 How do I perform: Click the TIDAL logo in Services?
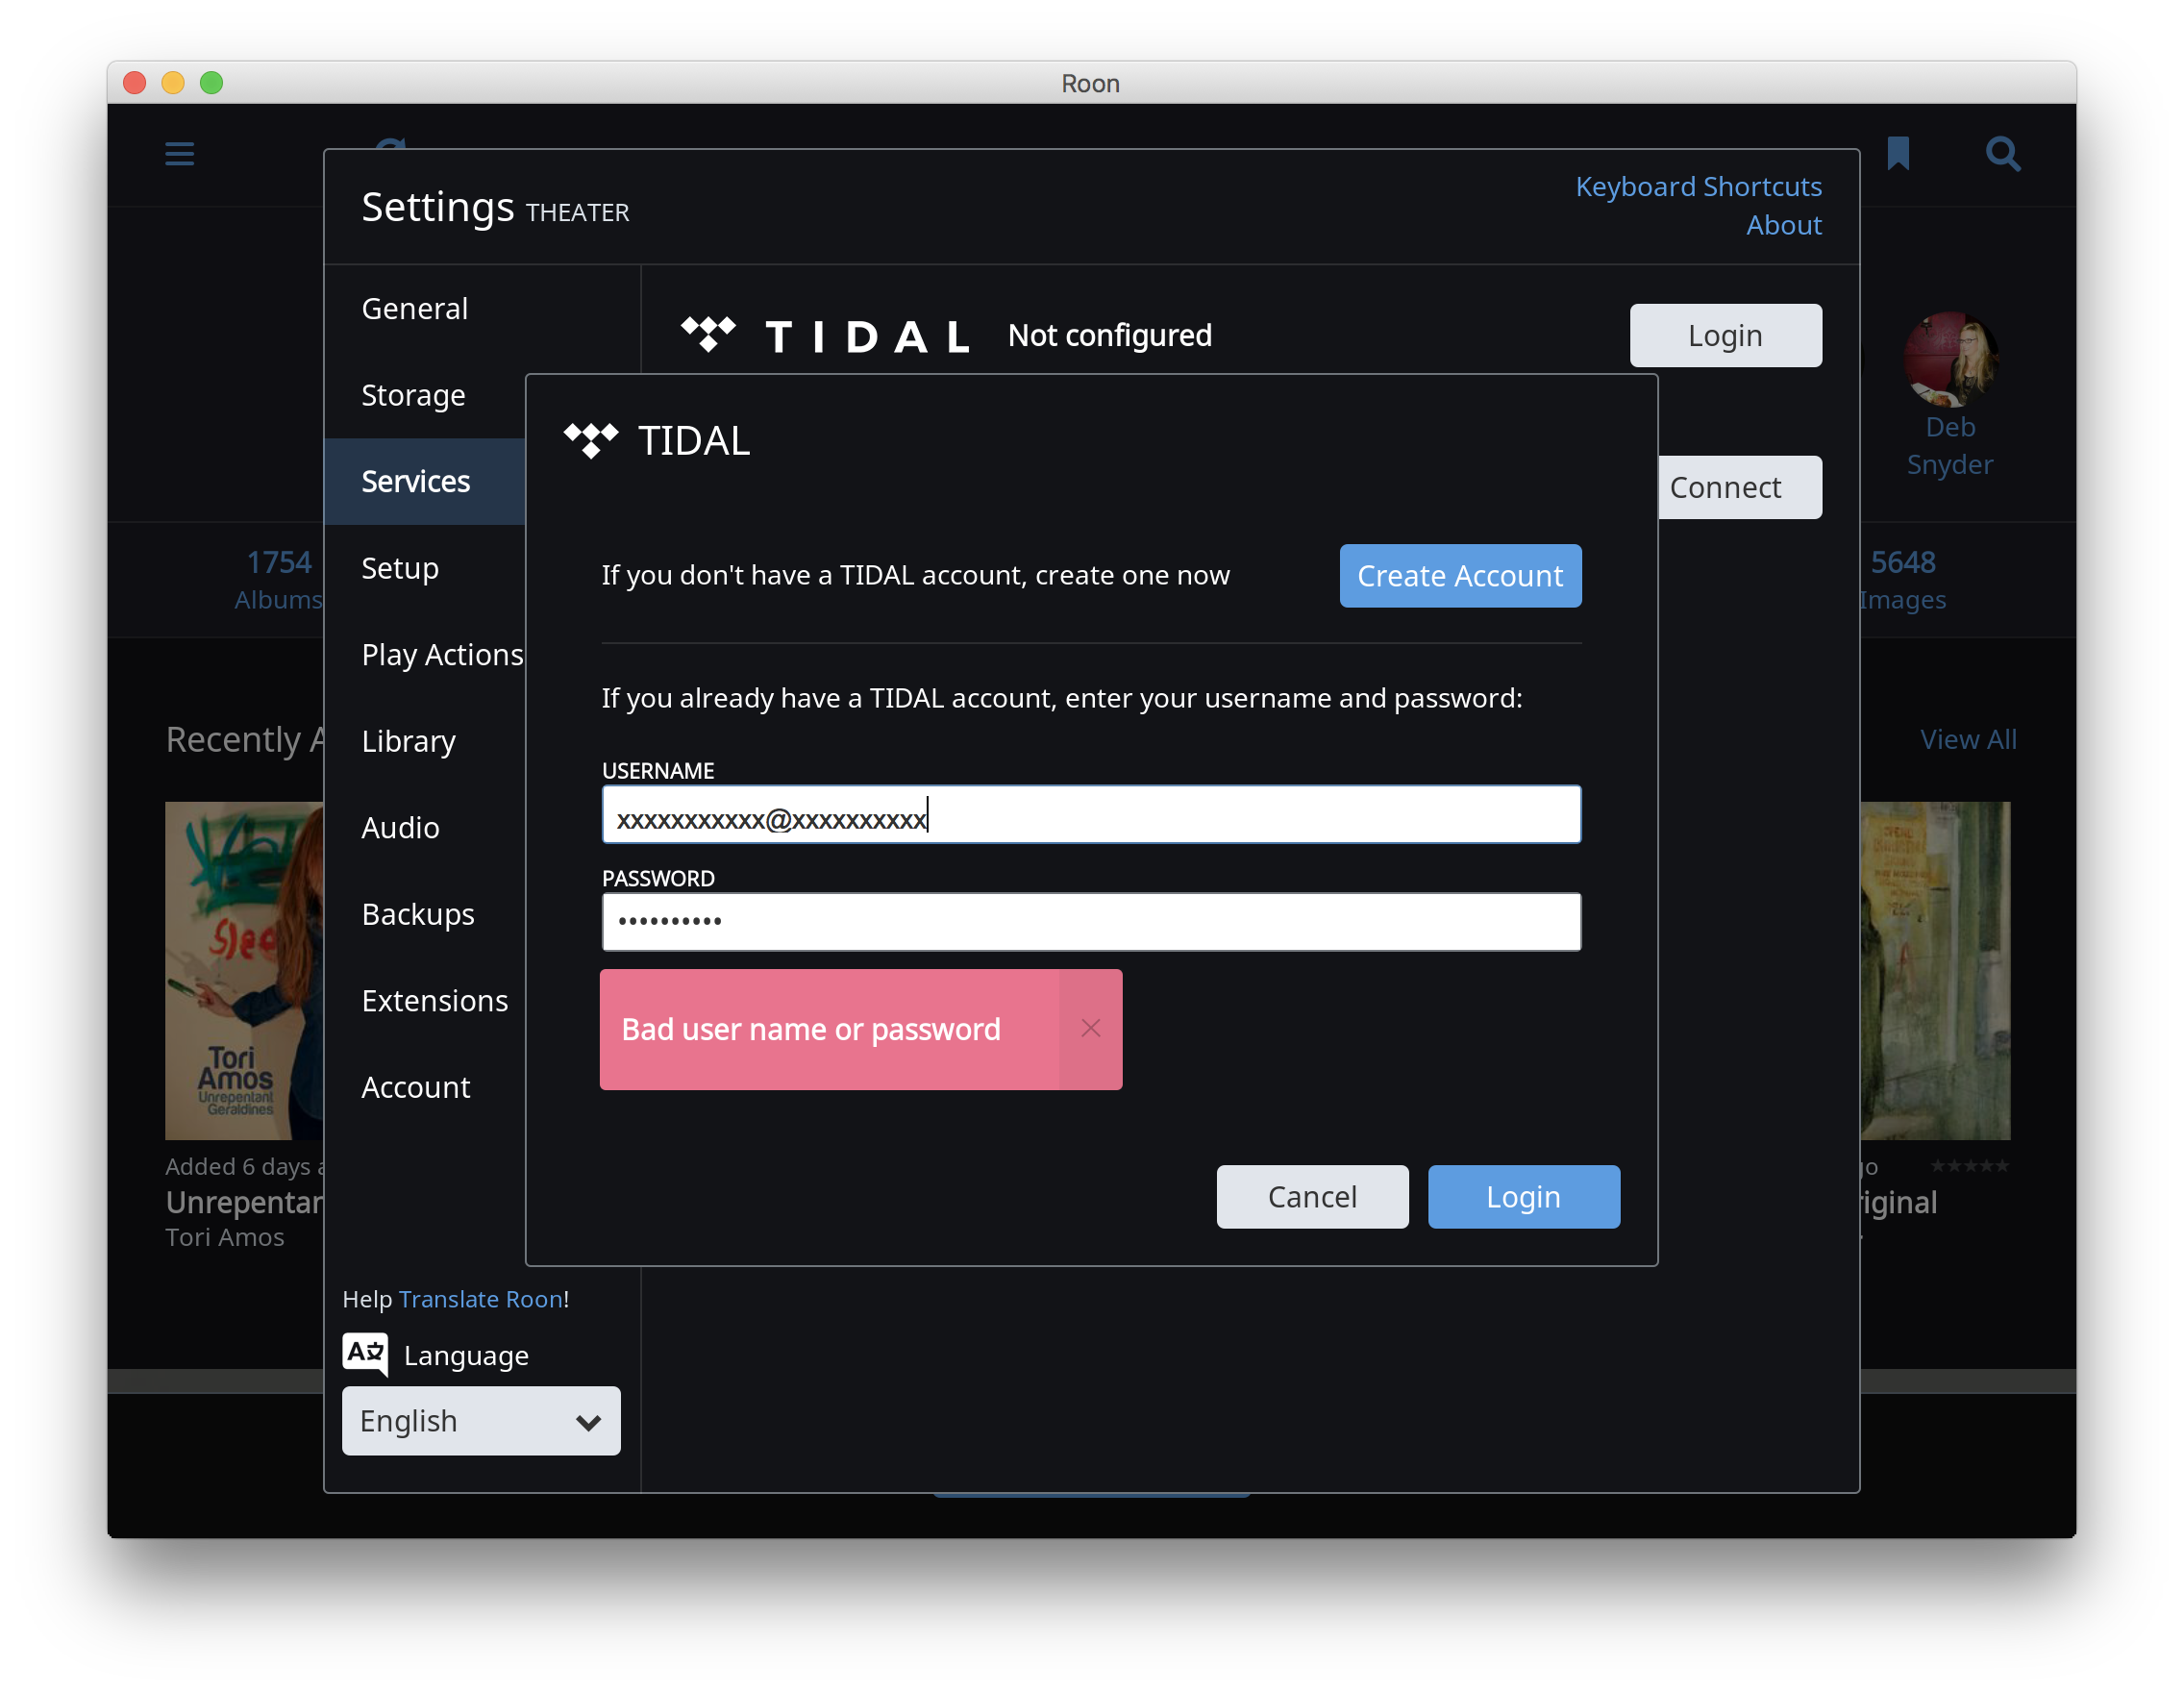pyautogui.click(x=826, y=336)
